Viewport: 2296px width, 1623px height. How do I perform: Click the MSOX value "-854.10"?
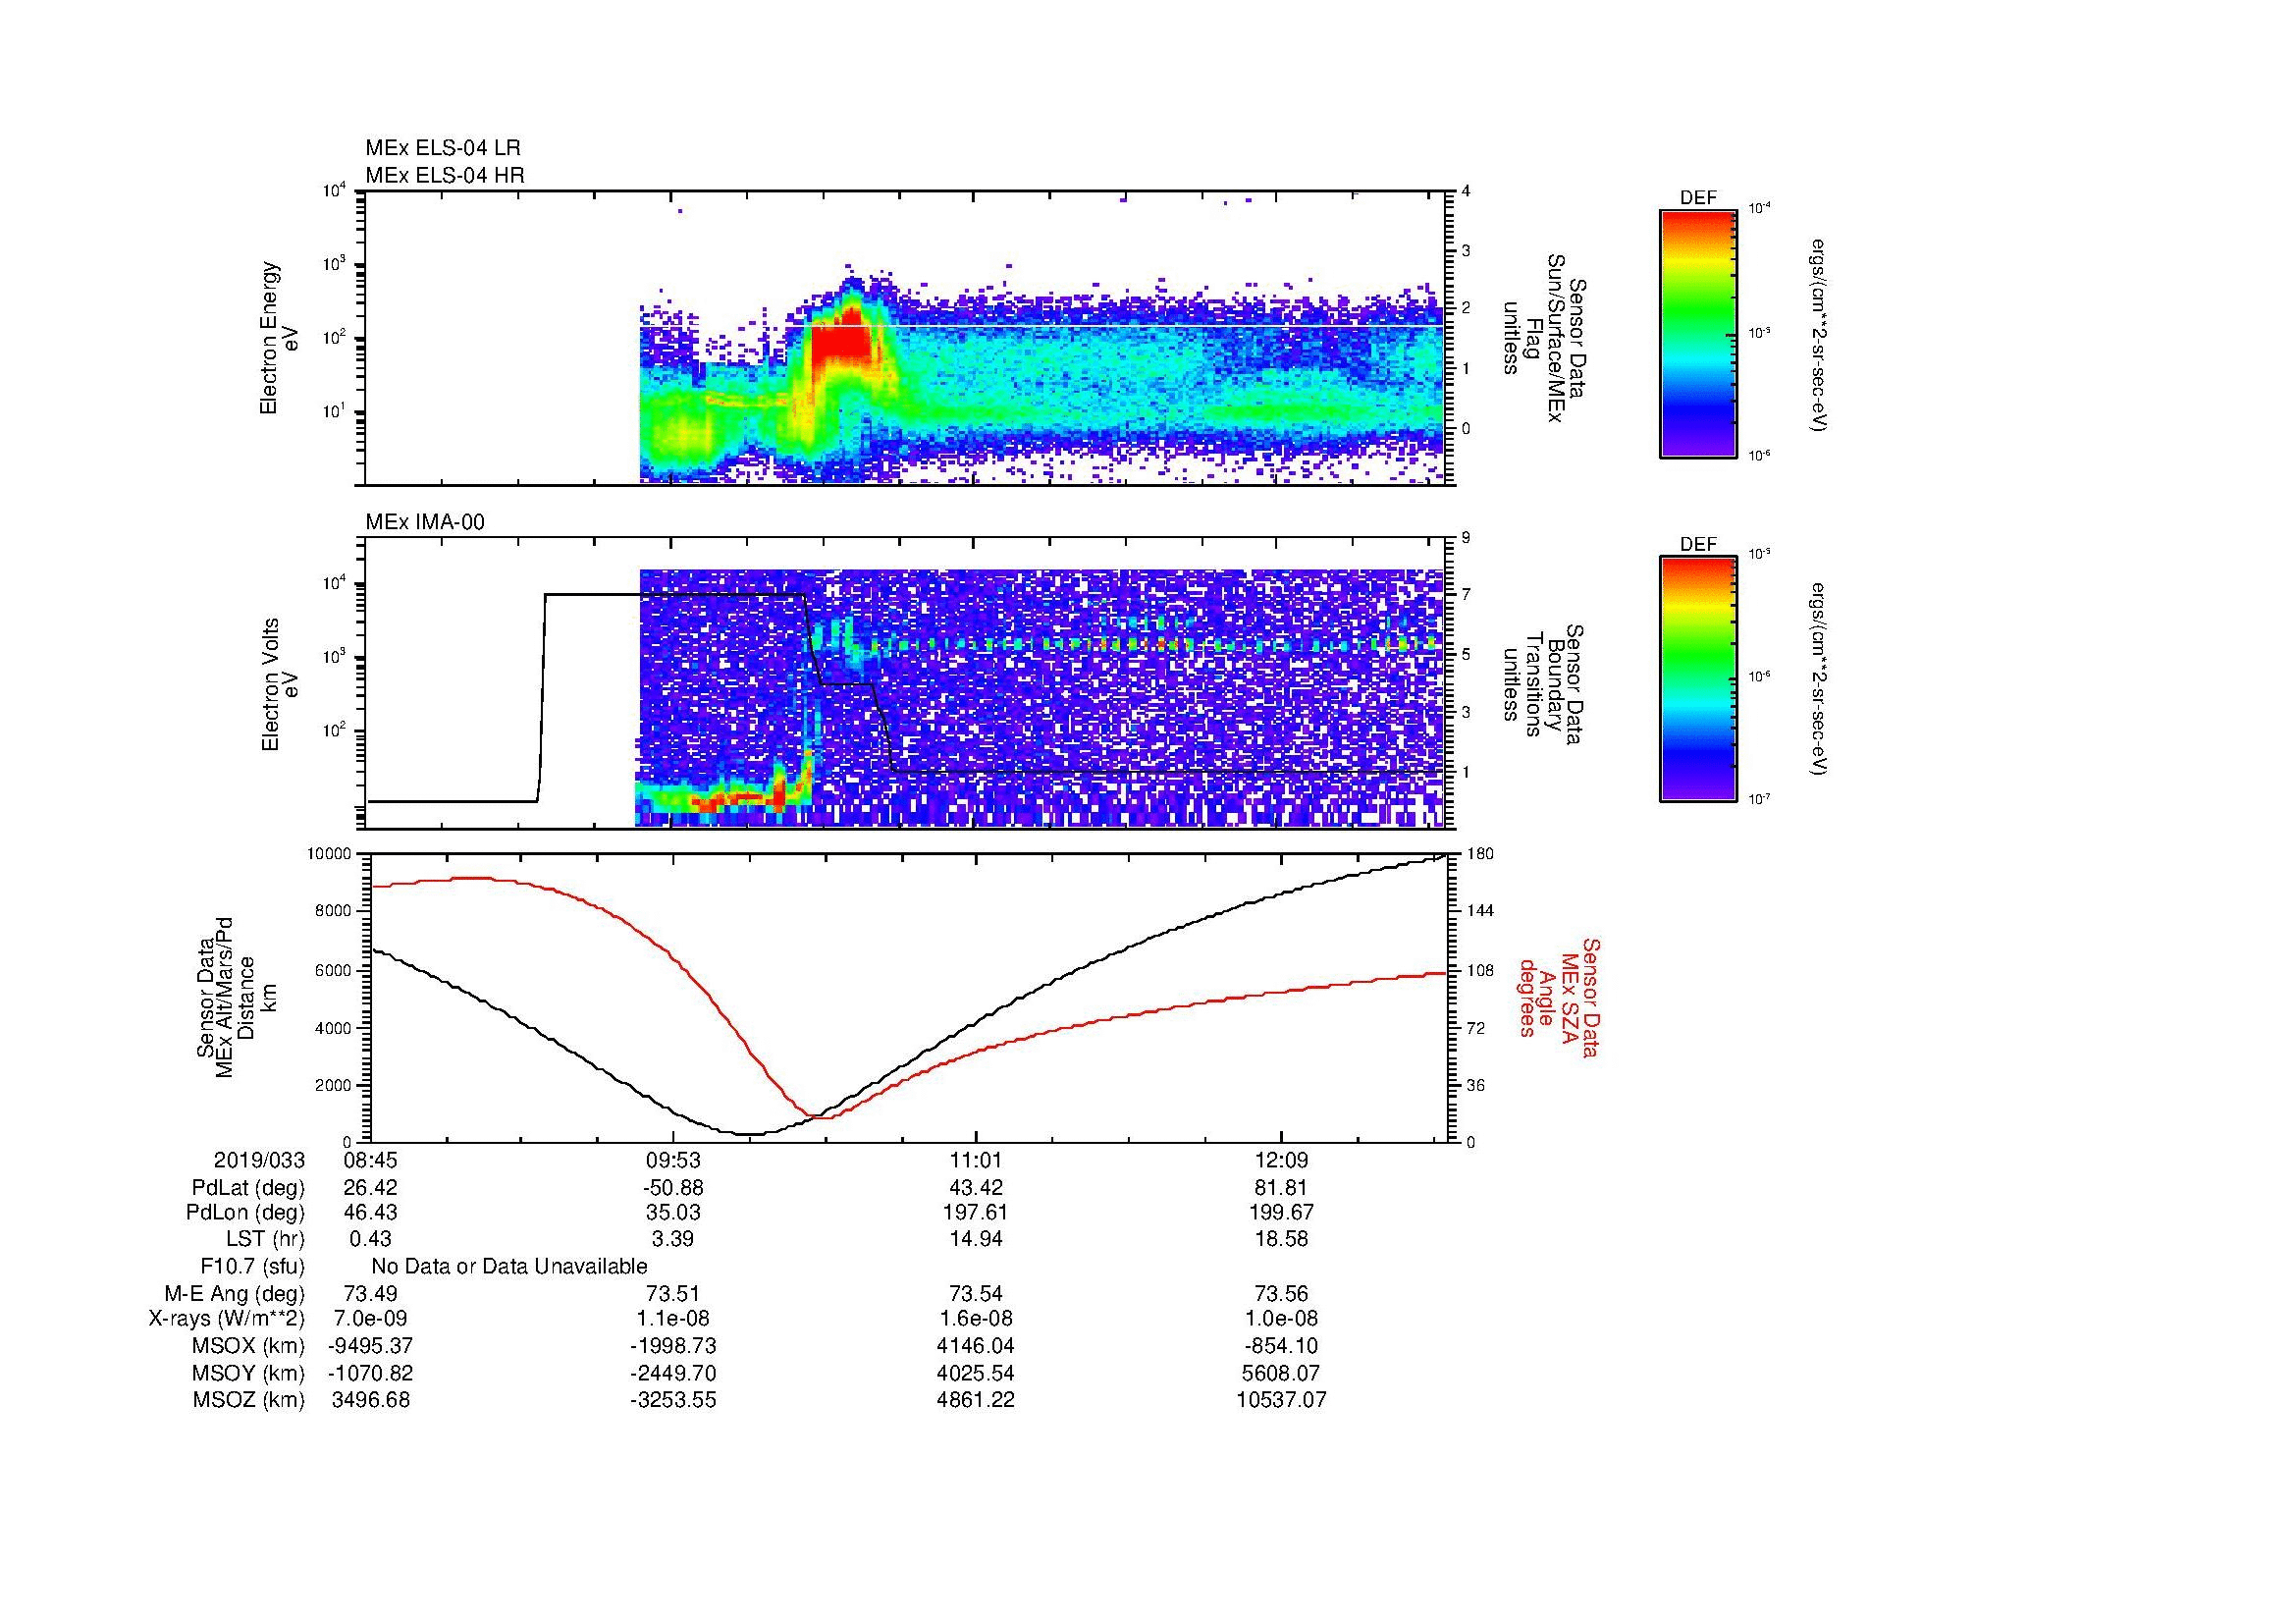click(x=1282, y=1346)
